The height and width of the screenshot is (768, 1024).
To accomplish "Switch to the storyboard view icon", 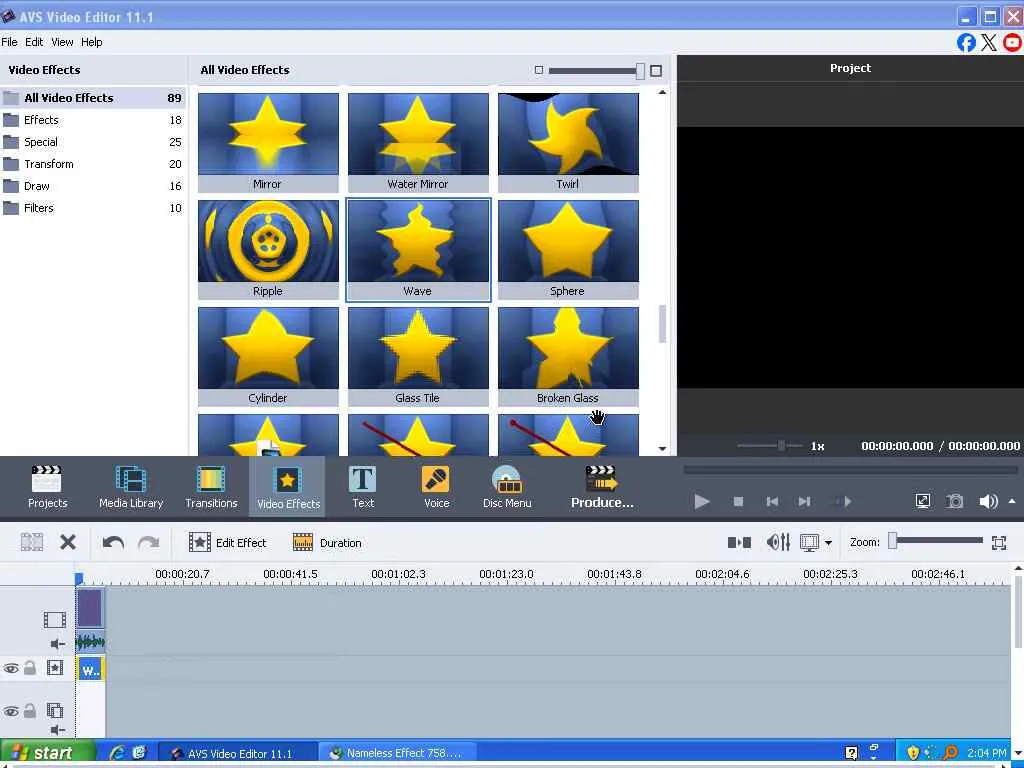I will click(x=739, y=542).
